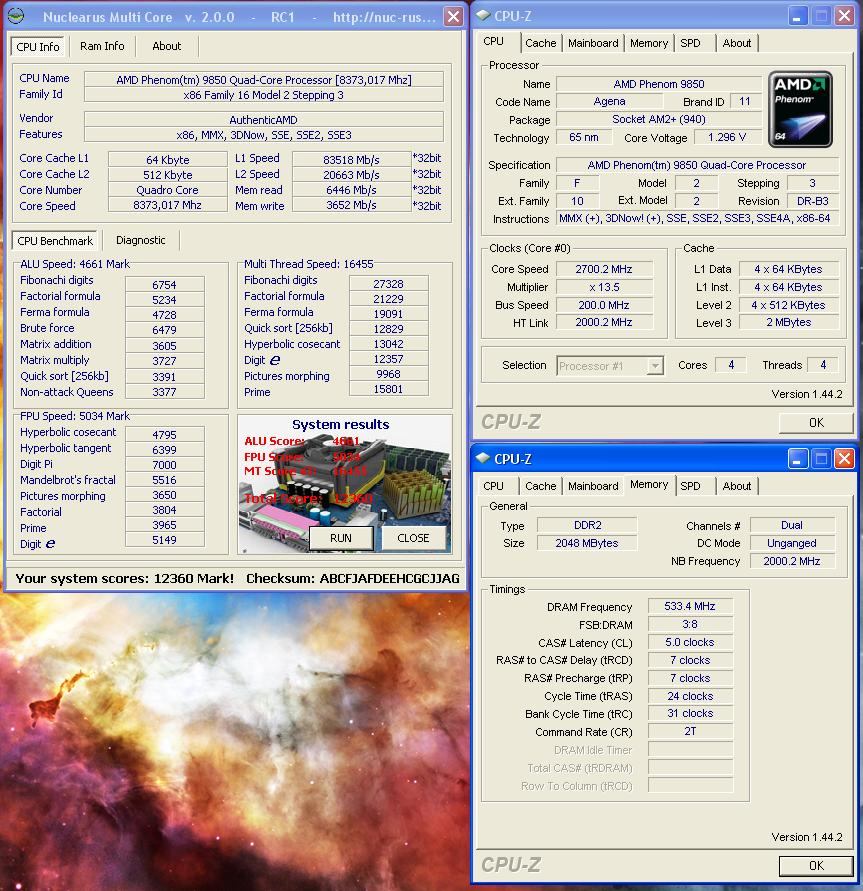This screenshot has height=891, width=863.
Task: Open the About tab in the lower CPU-Z window
Action: point(737,486)
